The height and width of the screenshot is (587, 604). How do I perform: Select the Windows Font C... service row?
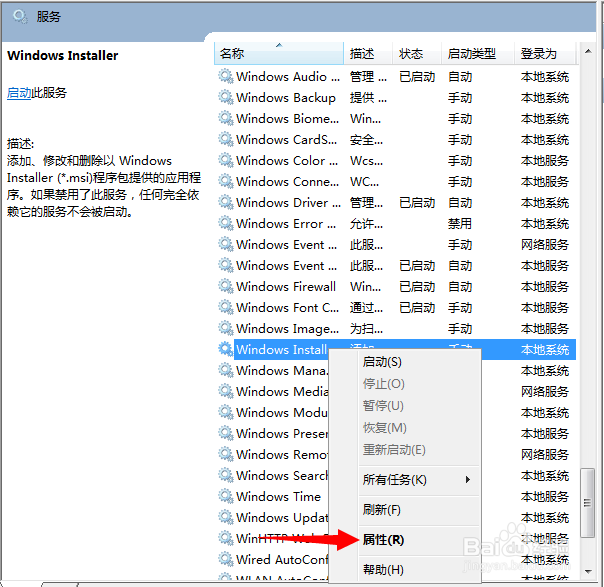point(397,307)
